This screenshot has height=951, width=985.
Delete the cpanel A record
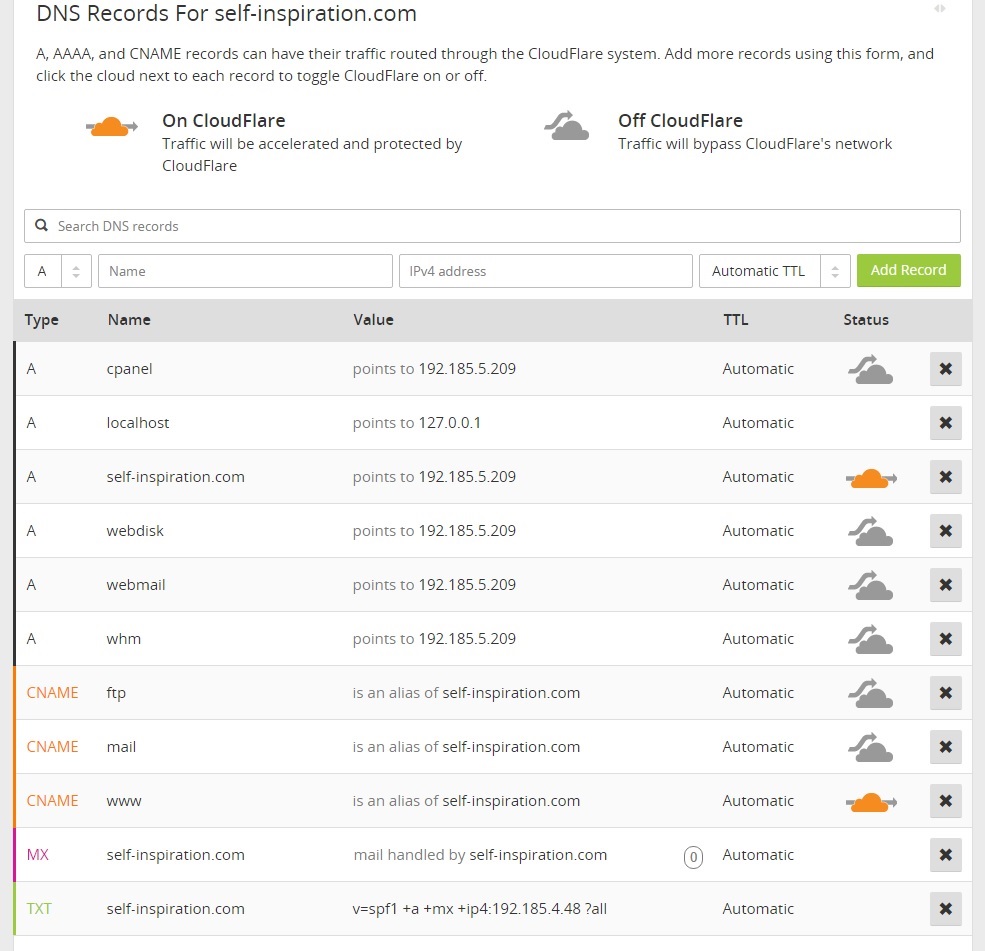pos(945,369)
